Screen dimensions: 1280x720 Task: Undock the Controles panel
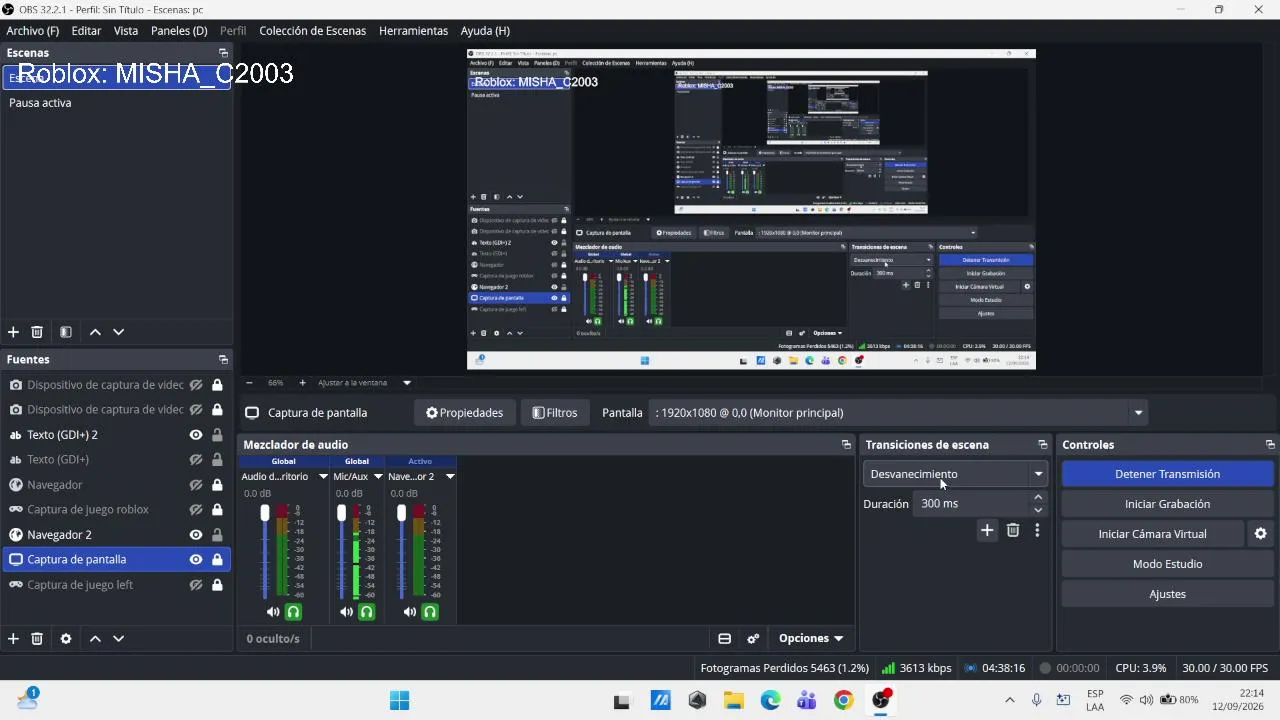tap(1270, 445)
